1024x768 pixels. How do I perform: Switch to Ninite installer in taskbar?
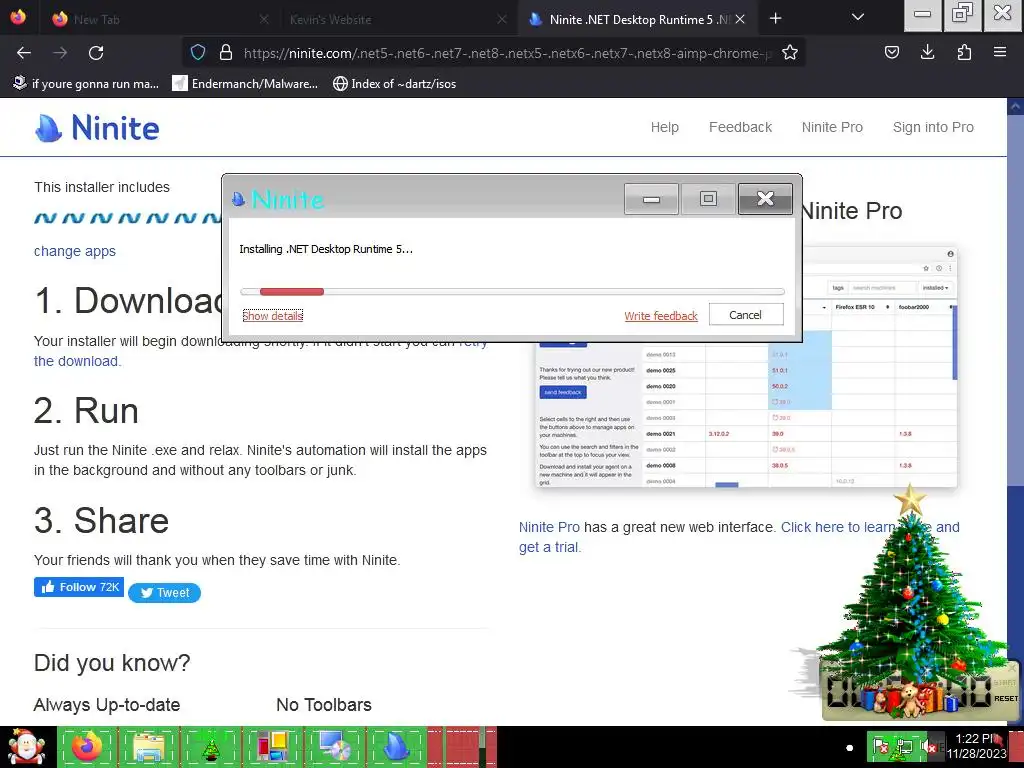(396, 747)
